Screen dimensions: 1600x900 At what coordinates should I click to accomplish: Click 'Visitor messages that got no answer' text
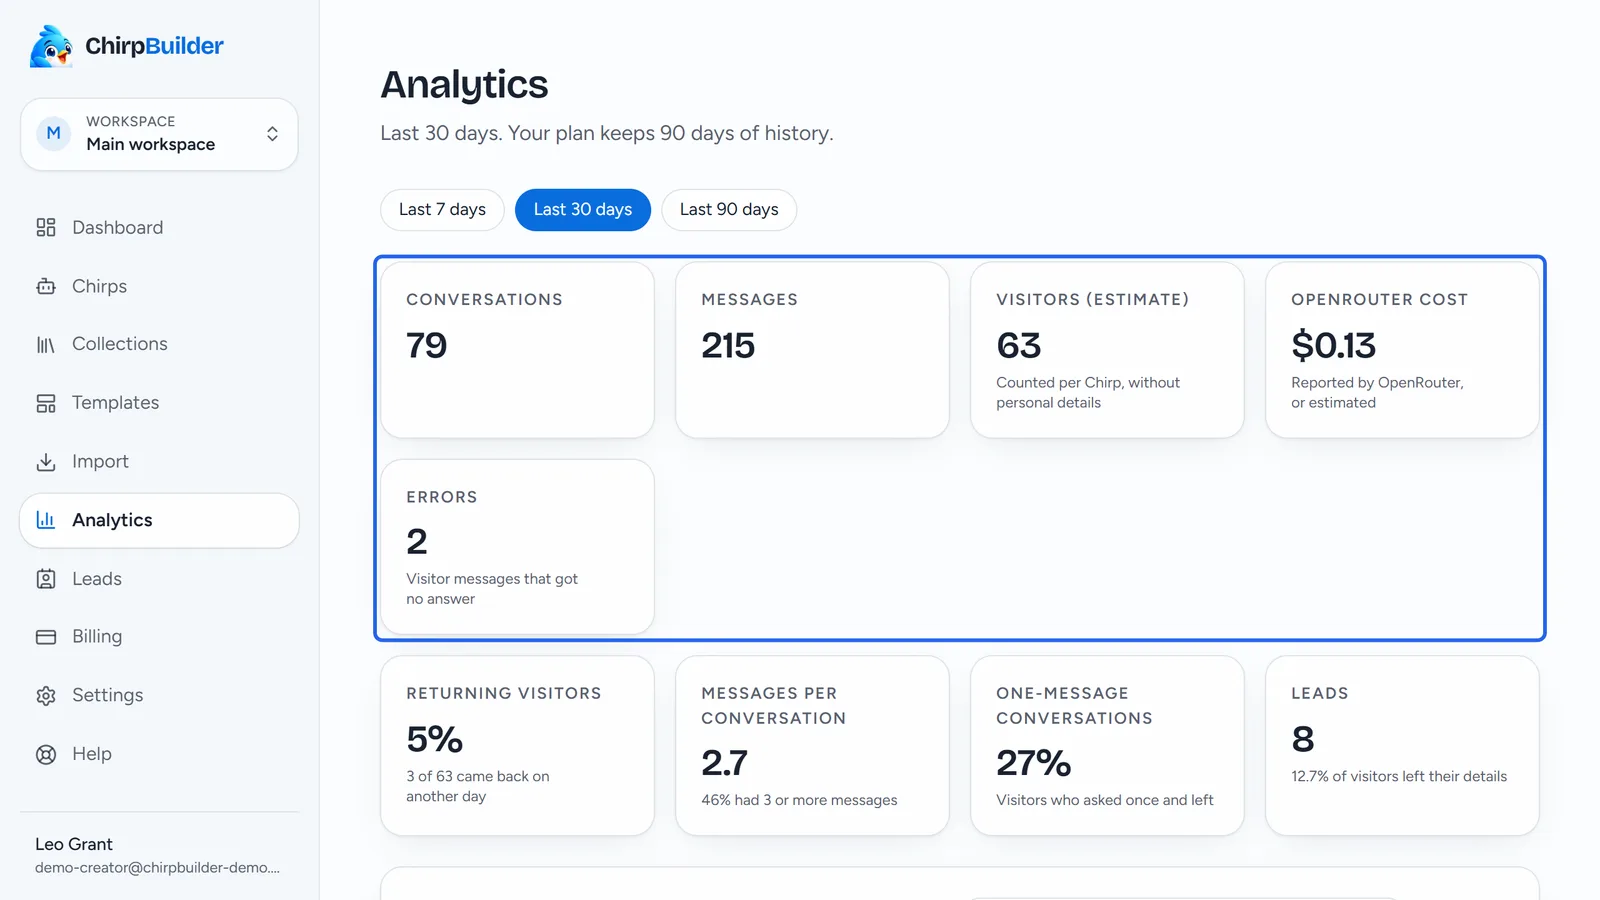(492, 589)
